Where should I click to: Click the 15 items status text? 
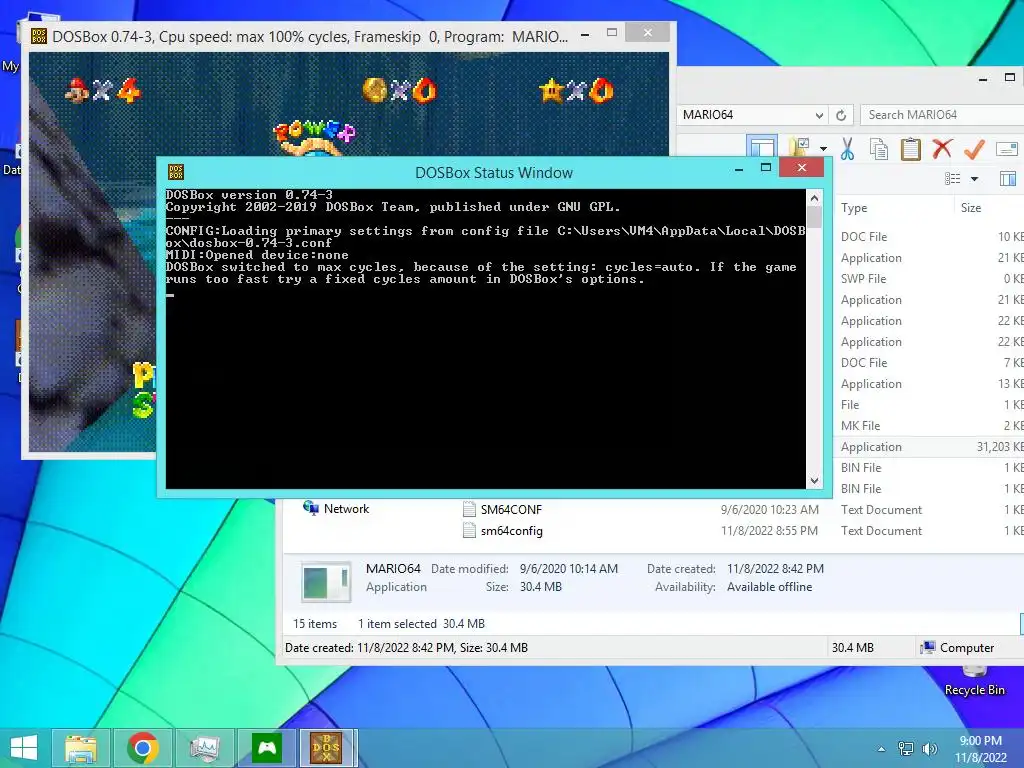click(x=315, y=624)
